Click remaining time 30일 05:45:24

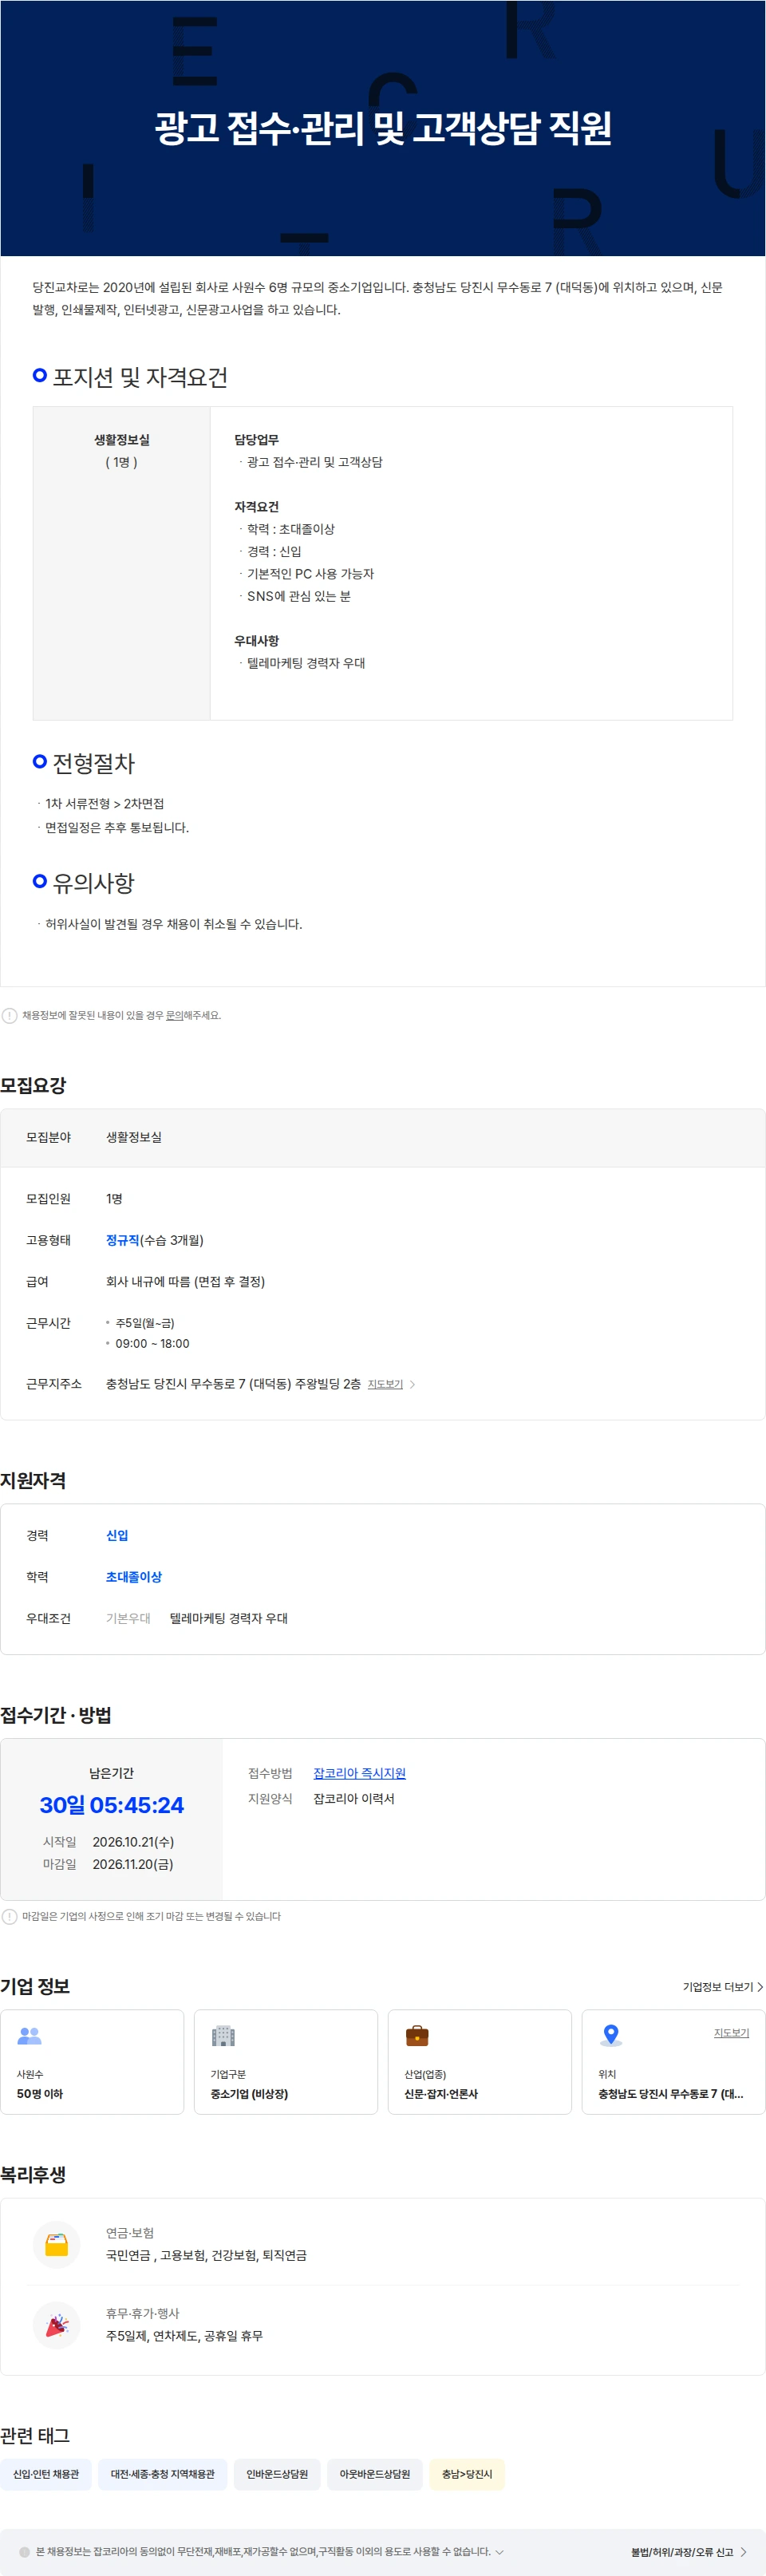click(x=112, y=1805)
